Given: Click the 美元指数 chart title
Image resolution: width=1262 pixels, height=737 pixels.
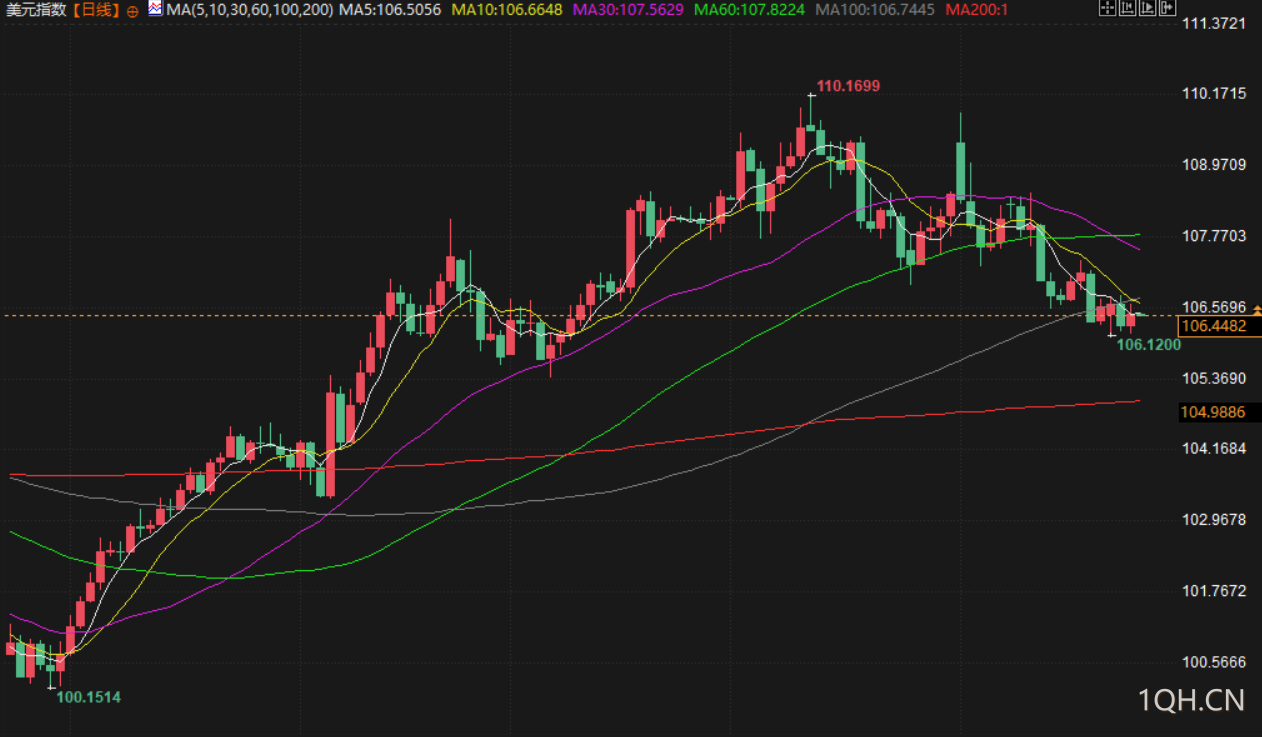Looking at the screenshot, I should 37,10.
